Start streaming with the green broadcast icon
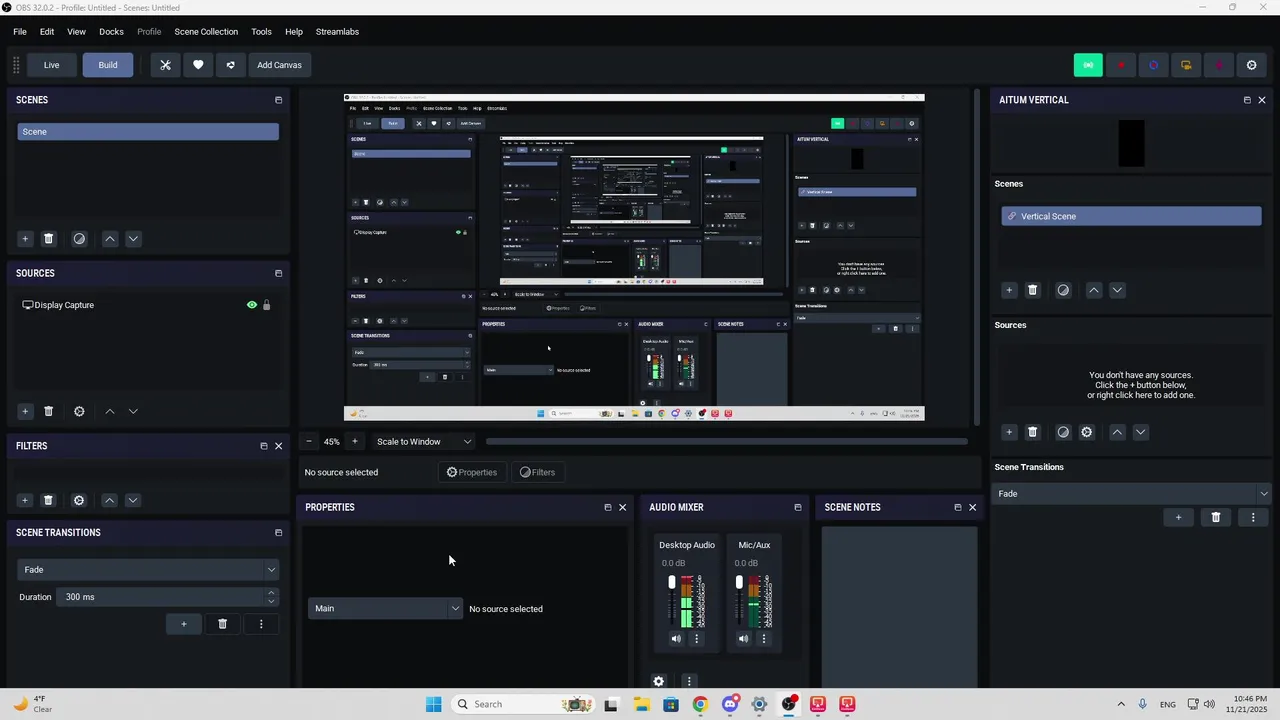The image size is (1280, 720). click(x=1088, y=65)
